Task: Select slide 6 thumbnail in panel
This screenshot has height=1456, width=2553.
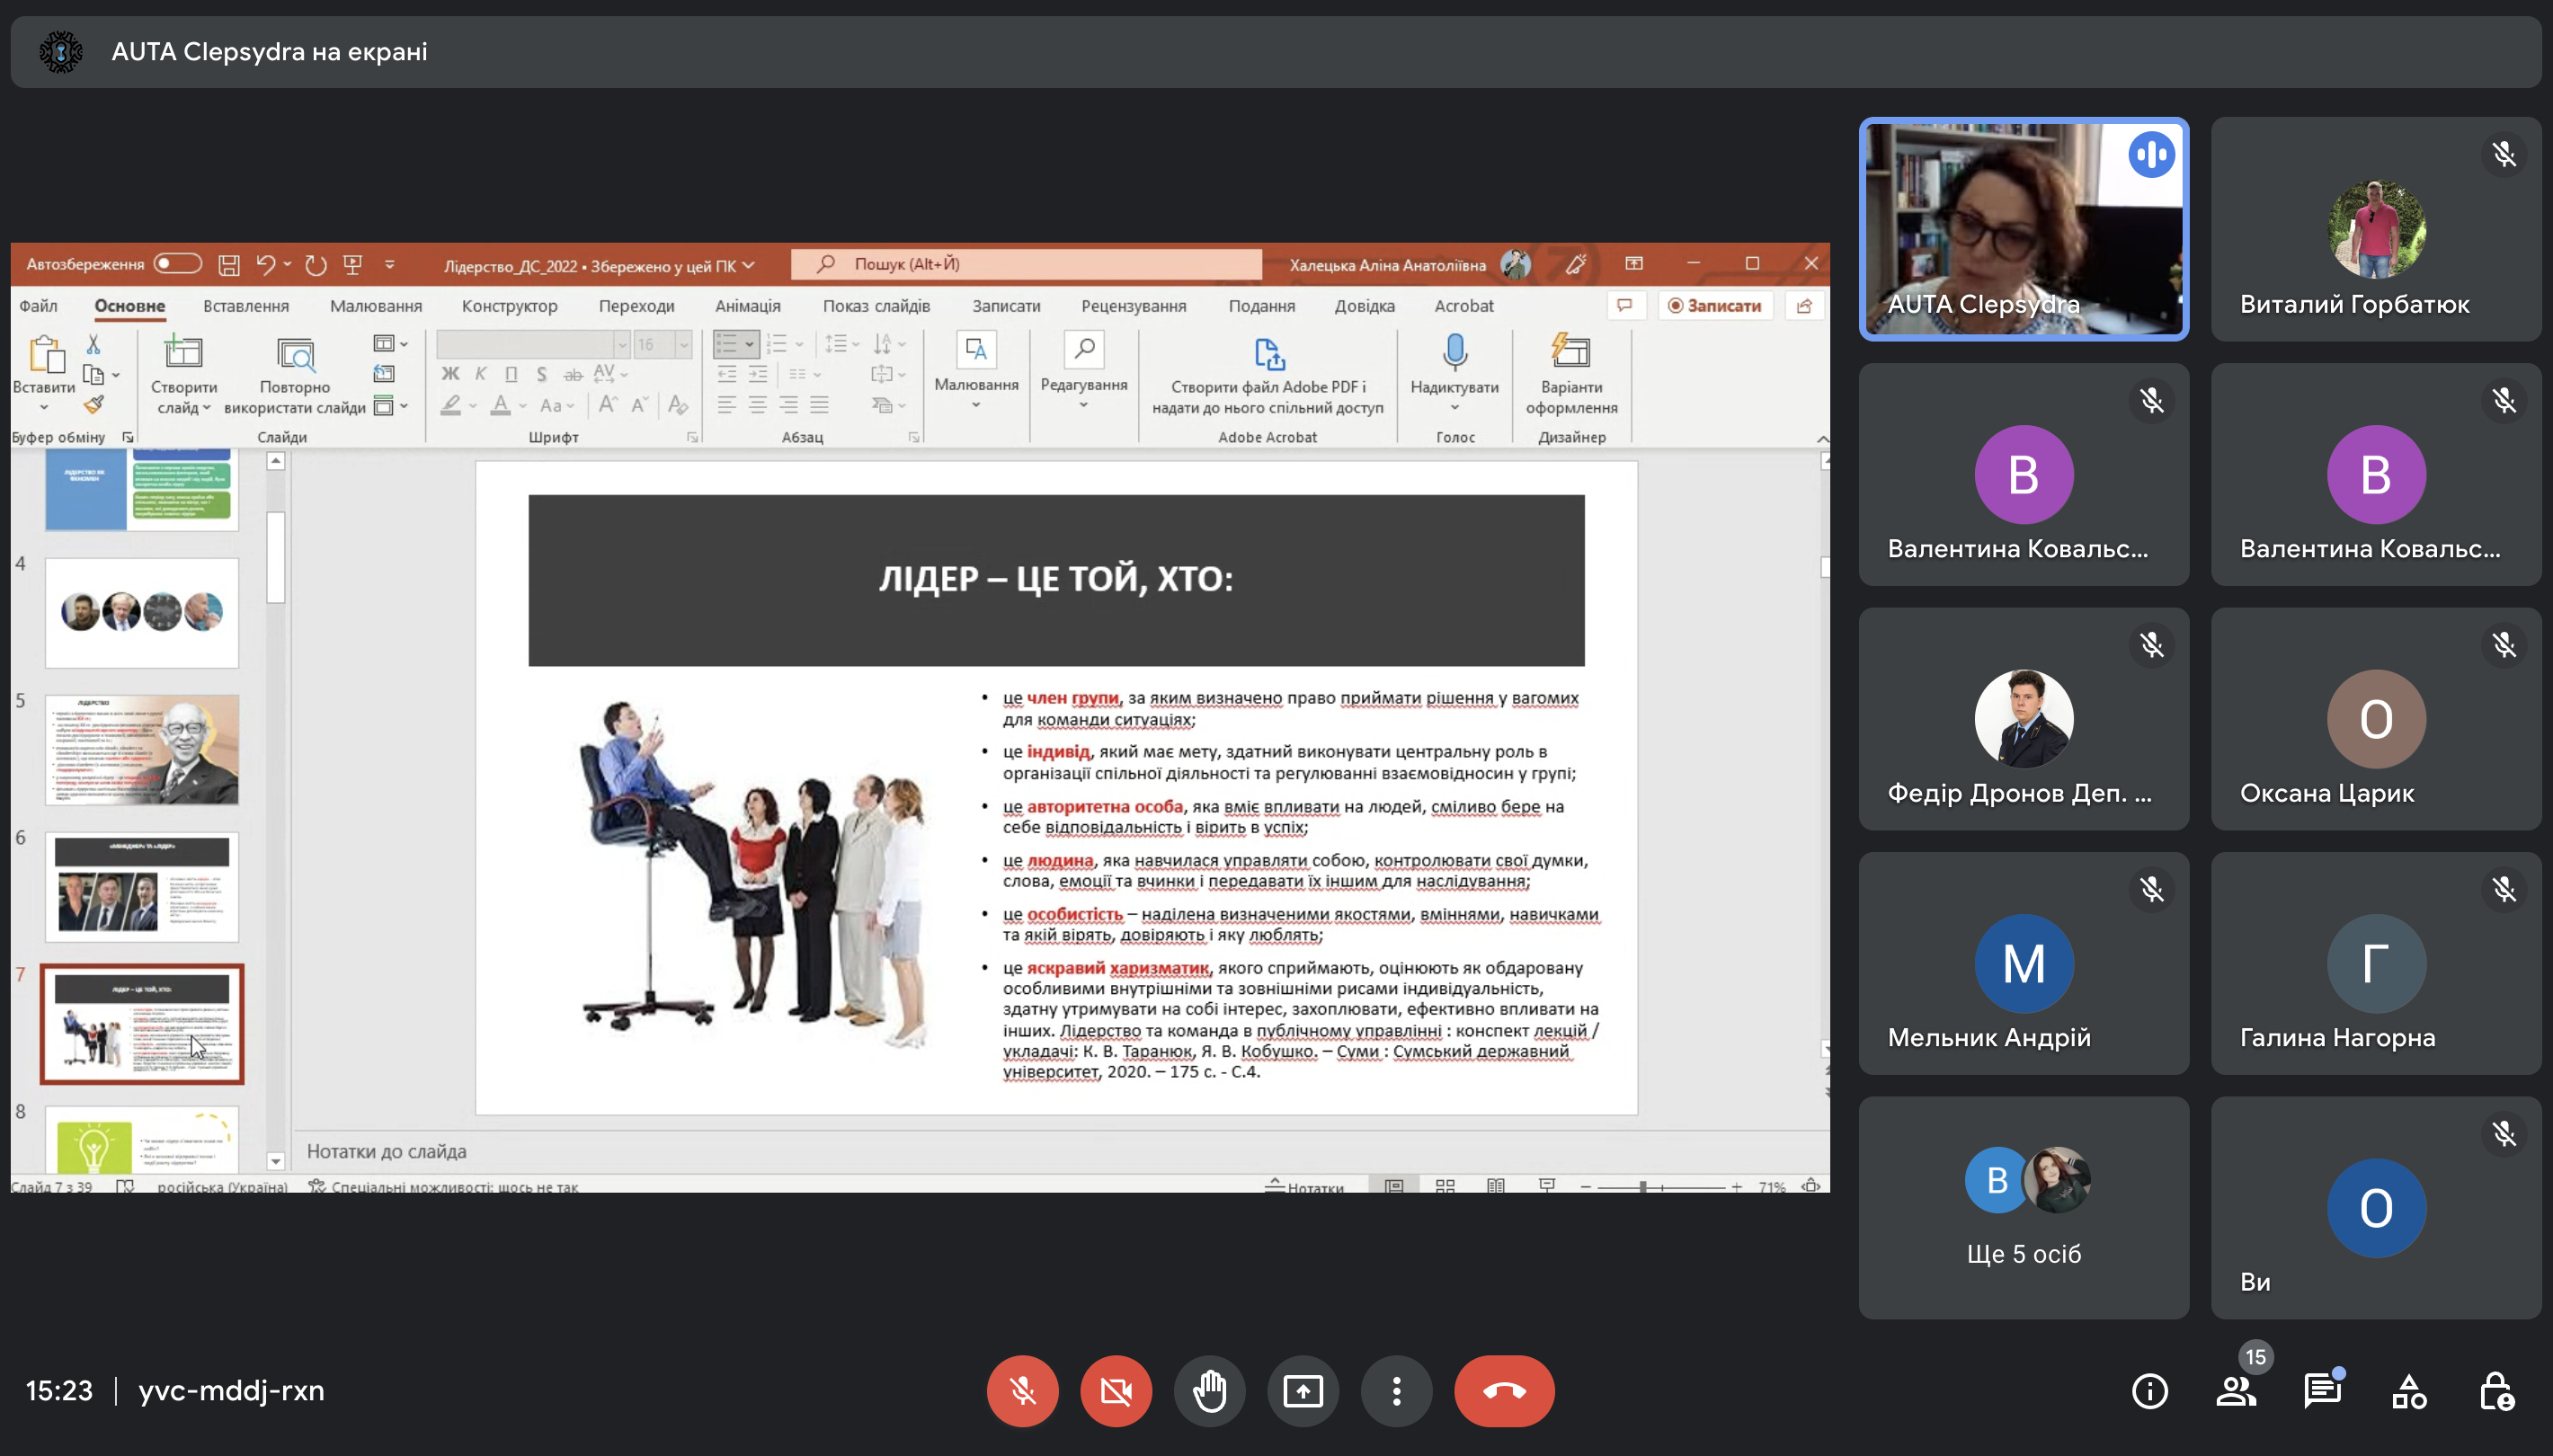Action: coord(142,887)
